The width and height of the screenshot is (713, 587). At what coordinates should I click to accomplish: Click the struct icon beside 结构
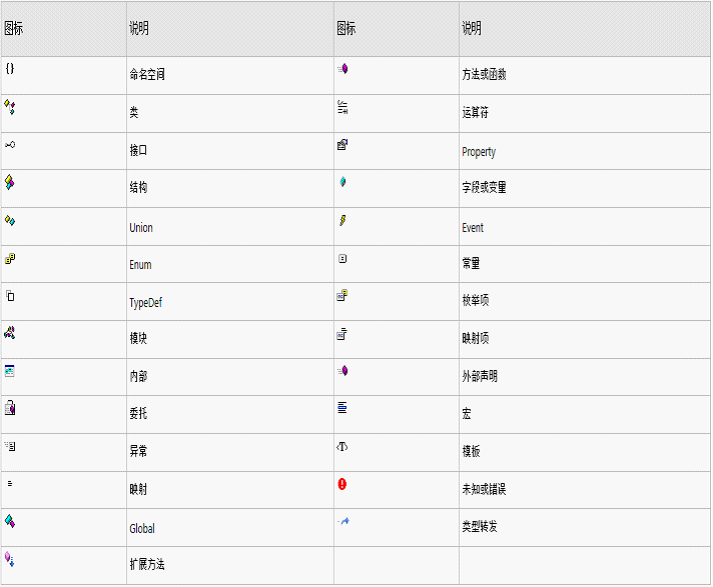tap(10, 182)
